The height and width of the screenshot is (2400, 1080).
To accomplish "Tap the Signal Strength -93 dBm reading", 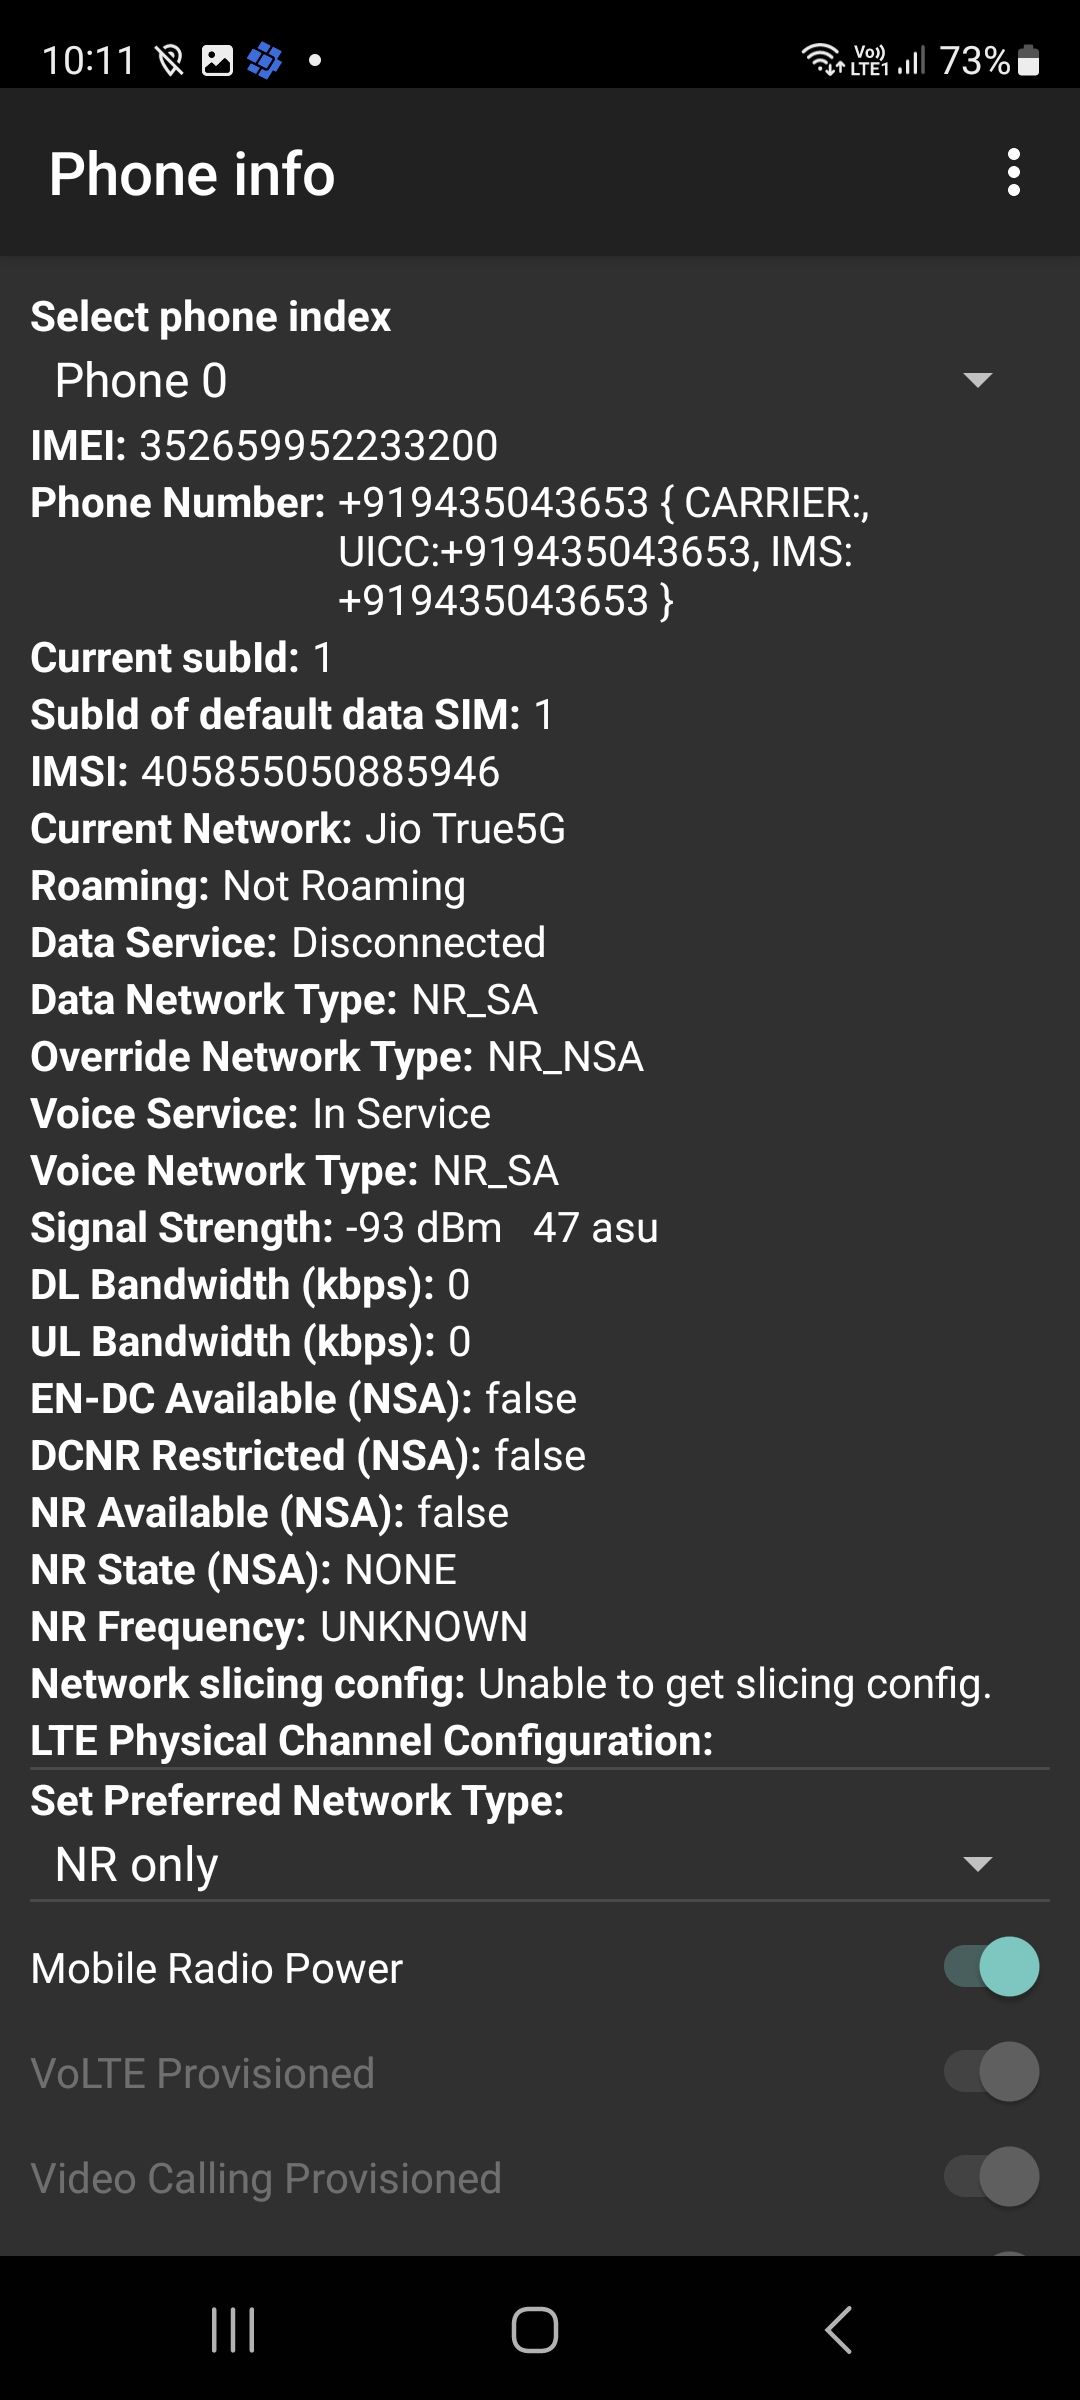I will (x=423, y=1228).
